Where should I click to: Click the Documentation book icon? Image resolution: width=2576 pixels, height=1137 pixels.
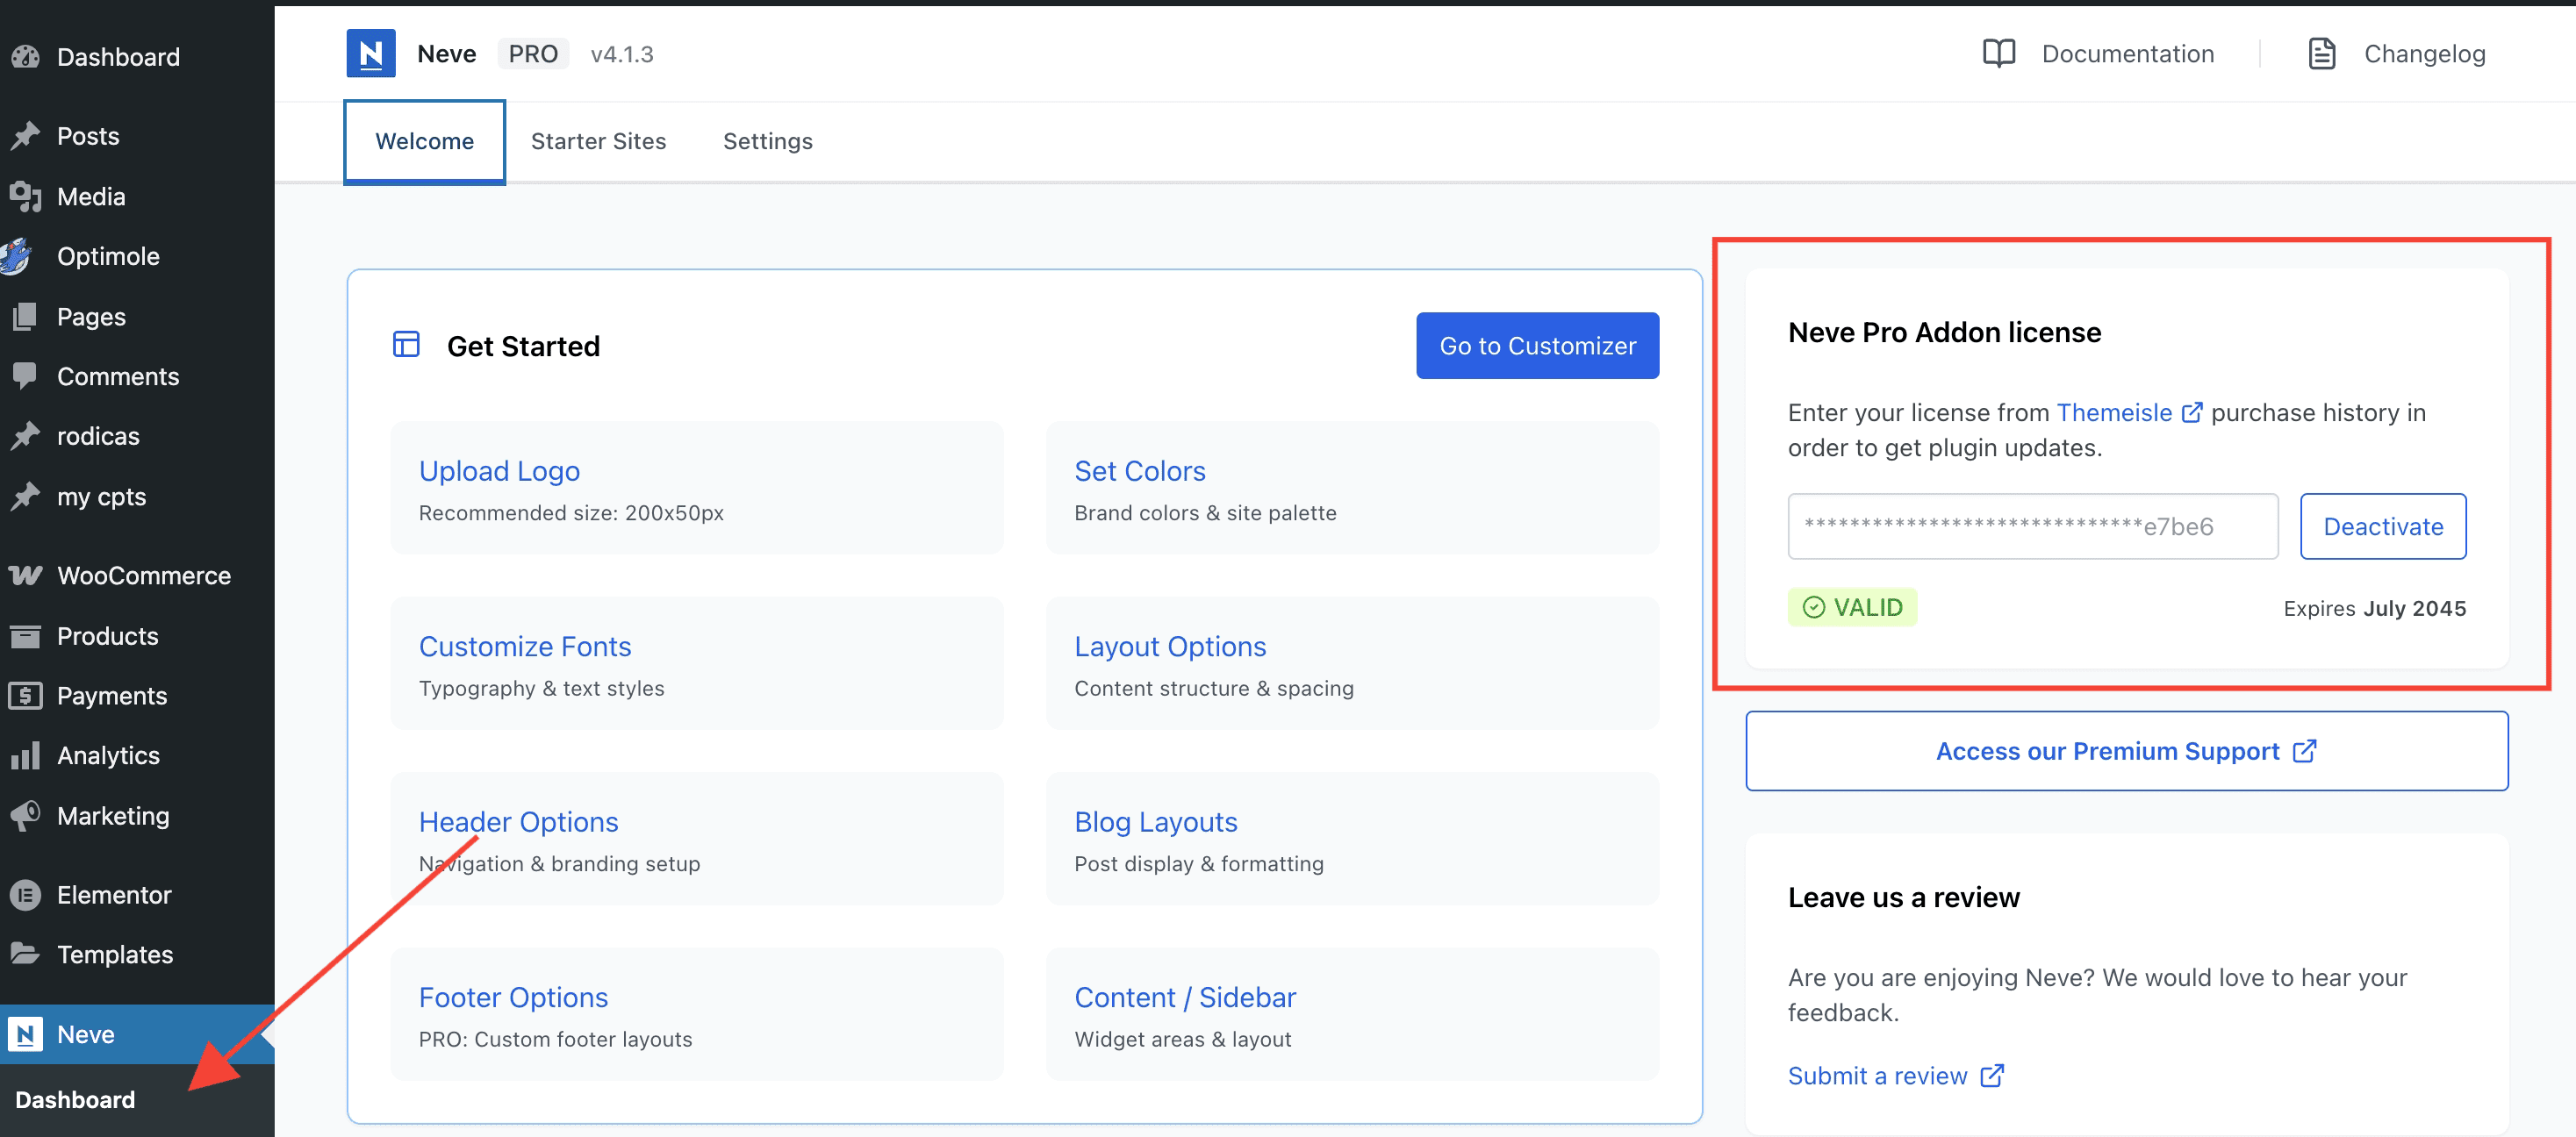point(1998,54)
